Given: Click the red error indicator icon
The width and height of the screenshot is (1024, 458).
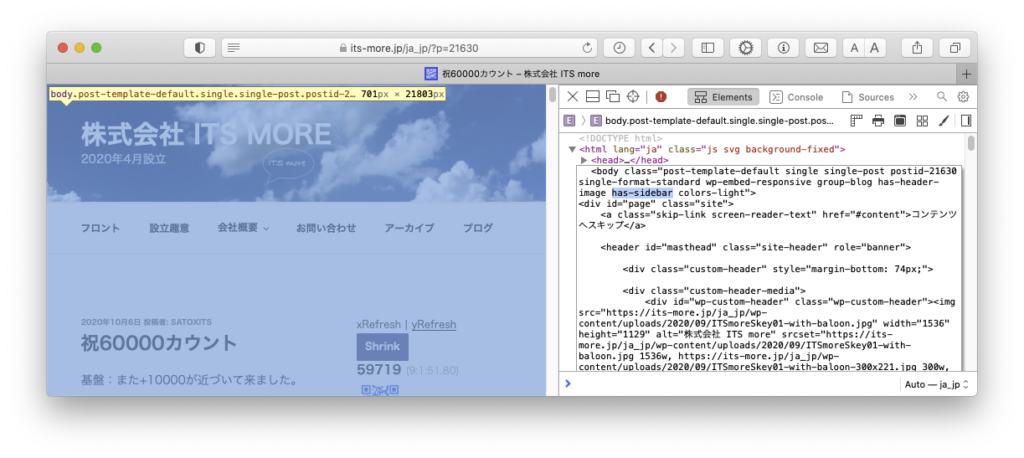Looking at the screenshot, I should tap(661, 97).
